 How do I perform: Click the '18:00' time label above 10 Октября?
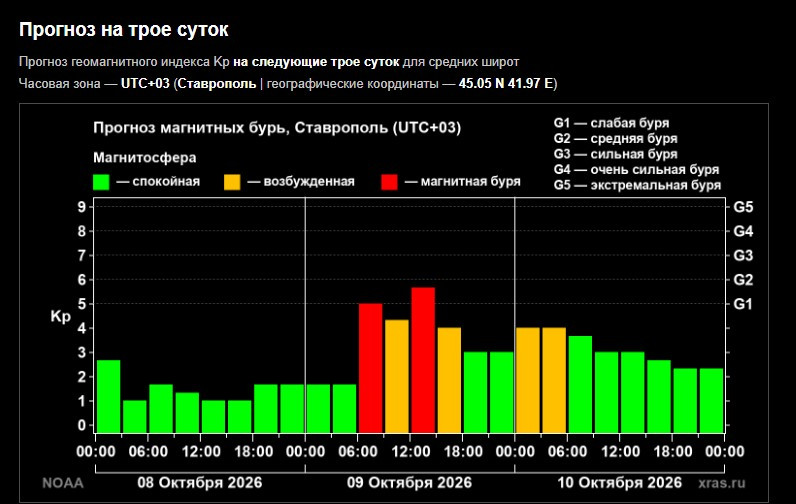pyautogui.click(x=673, y=451)
